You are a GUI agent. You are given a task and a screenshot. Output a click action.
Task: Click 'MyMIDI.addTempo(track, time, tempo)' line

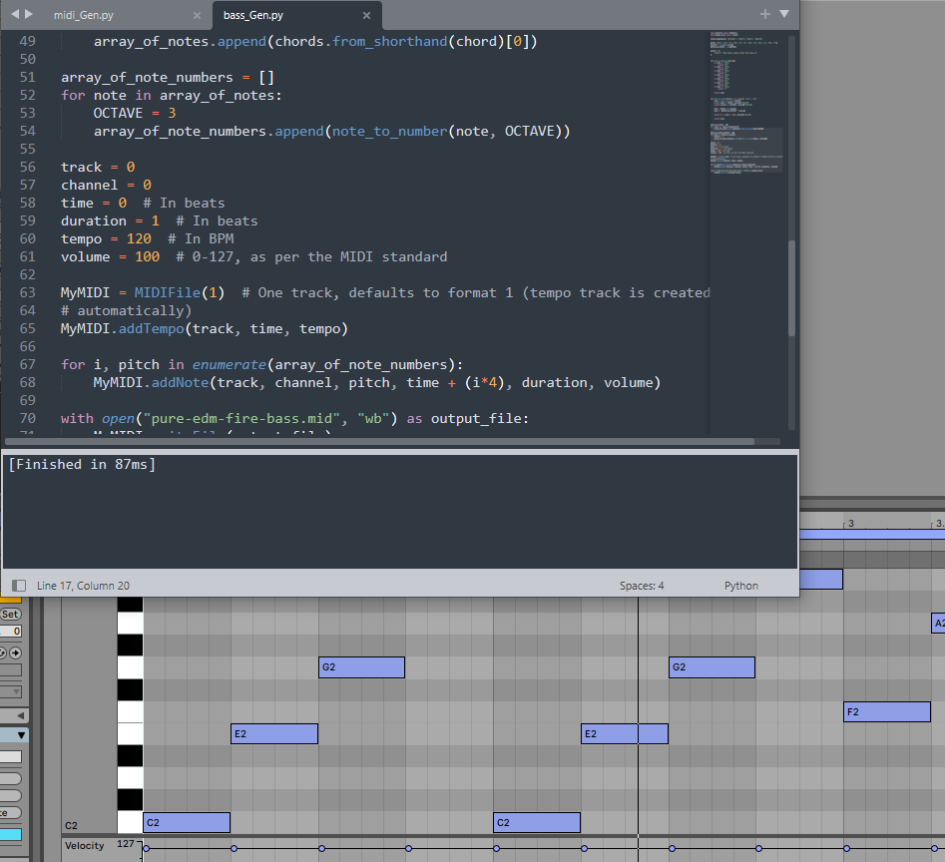tap(204, 329)
